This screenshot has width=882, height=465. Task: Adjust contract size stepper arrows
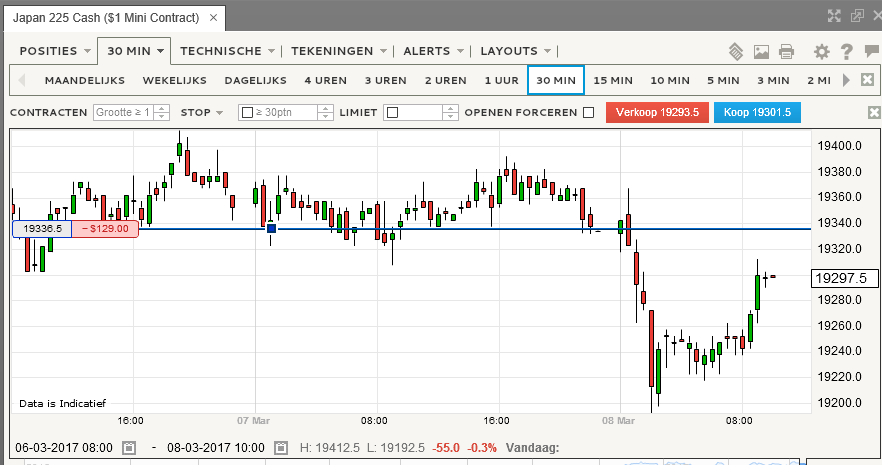tap(161, 112)
